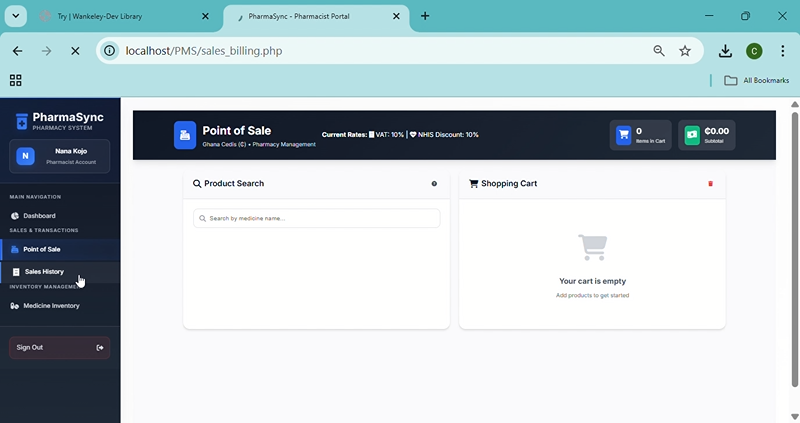This screenshot has height=423, width=800.
Task: Bookmark this page with star icon
Action: [x=685, y=51]
